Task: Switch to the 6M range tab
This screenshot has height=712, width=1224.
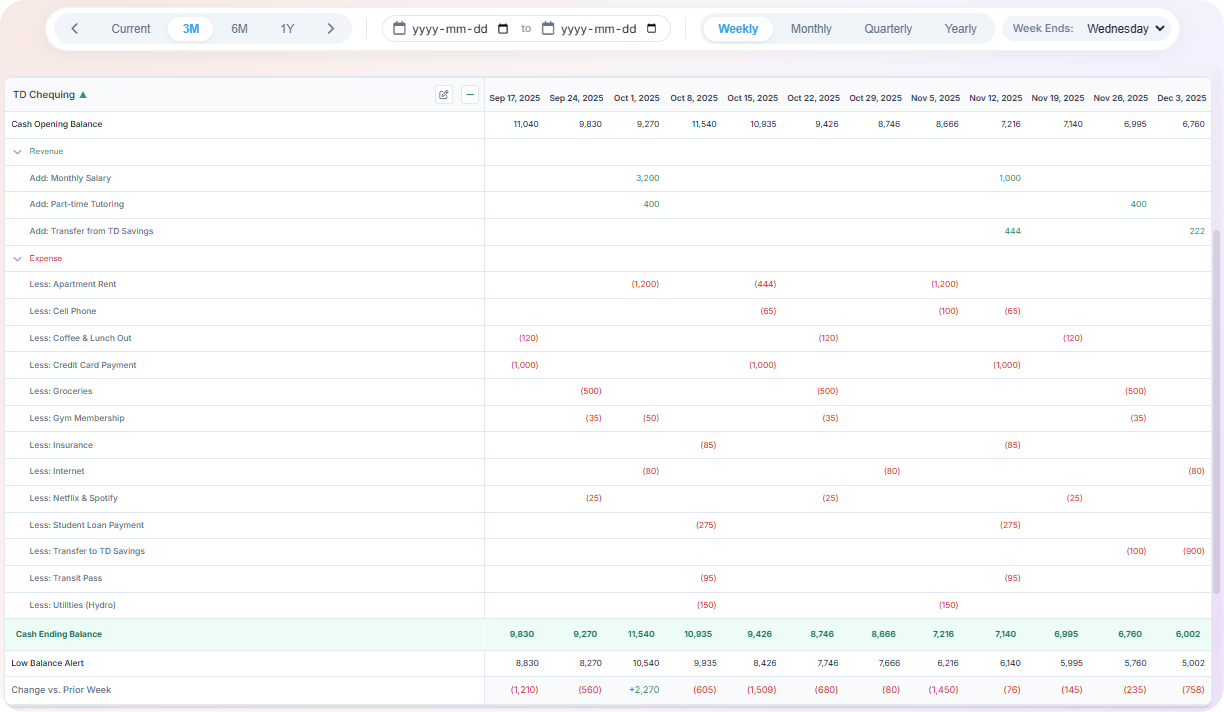Action: click(239, 29)
